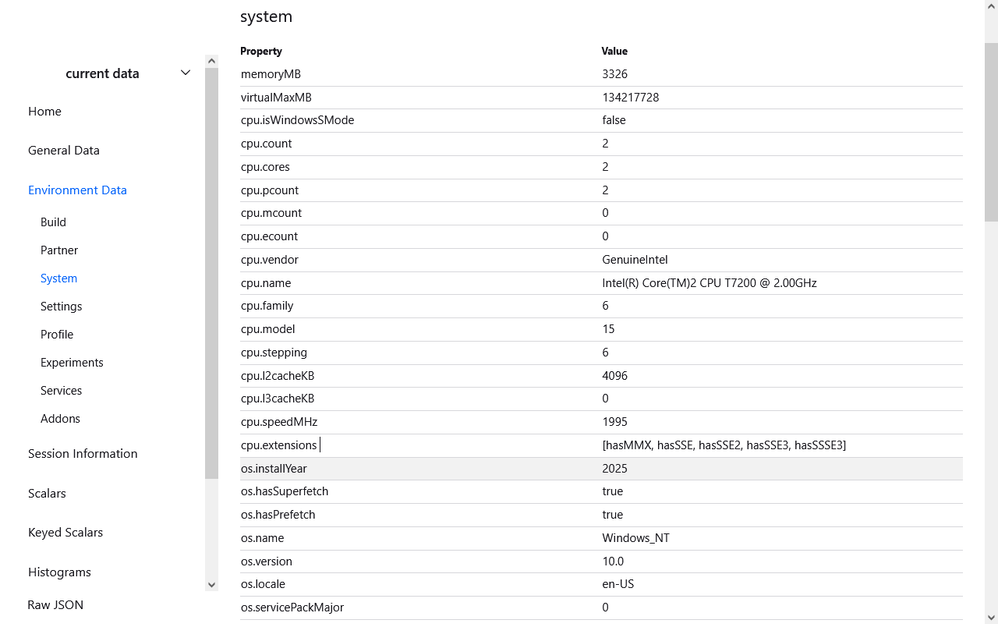Open the Home section
The image size is (998, 624).
pyautogui.click(x=45, y=111)
